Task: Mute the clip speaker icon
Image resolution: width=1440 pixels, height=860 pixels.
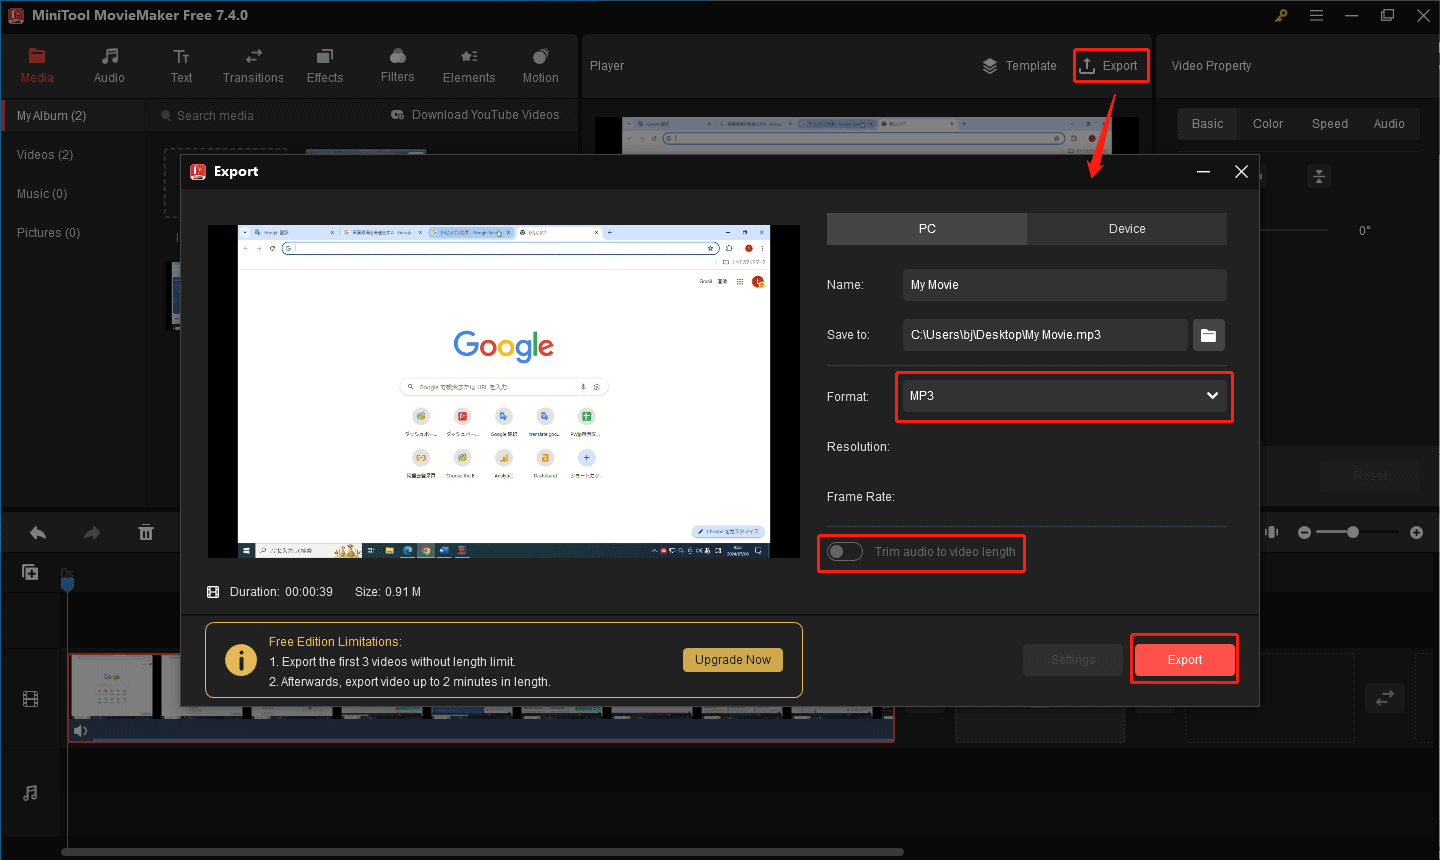Action: tap(81, 731)
